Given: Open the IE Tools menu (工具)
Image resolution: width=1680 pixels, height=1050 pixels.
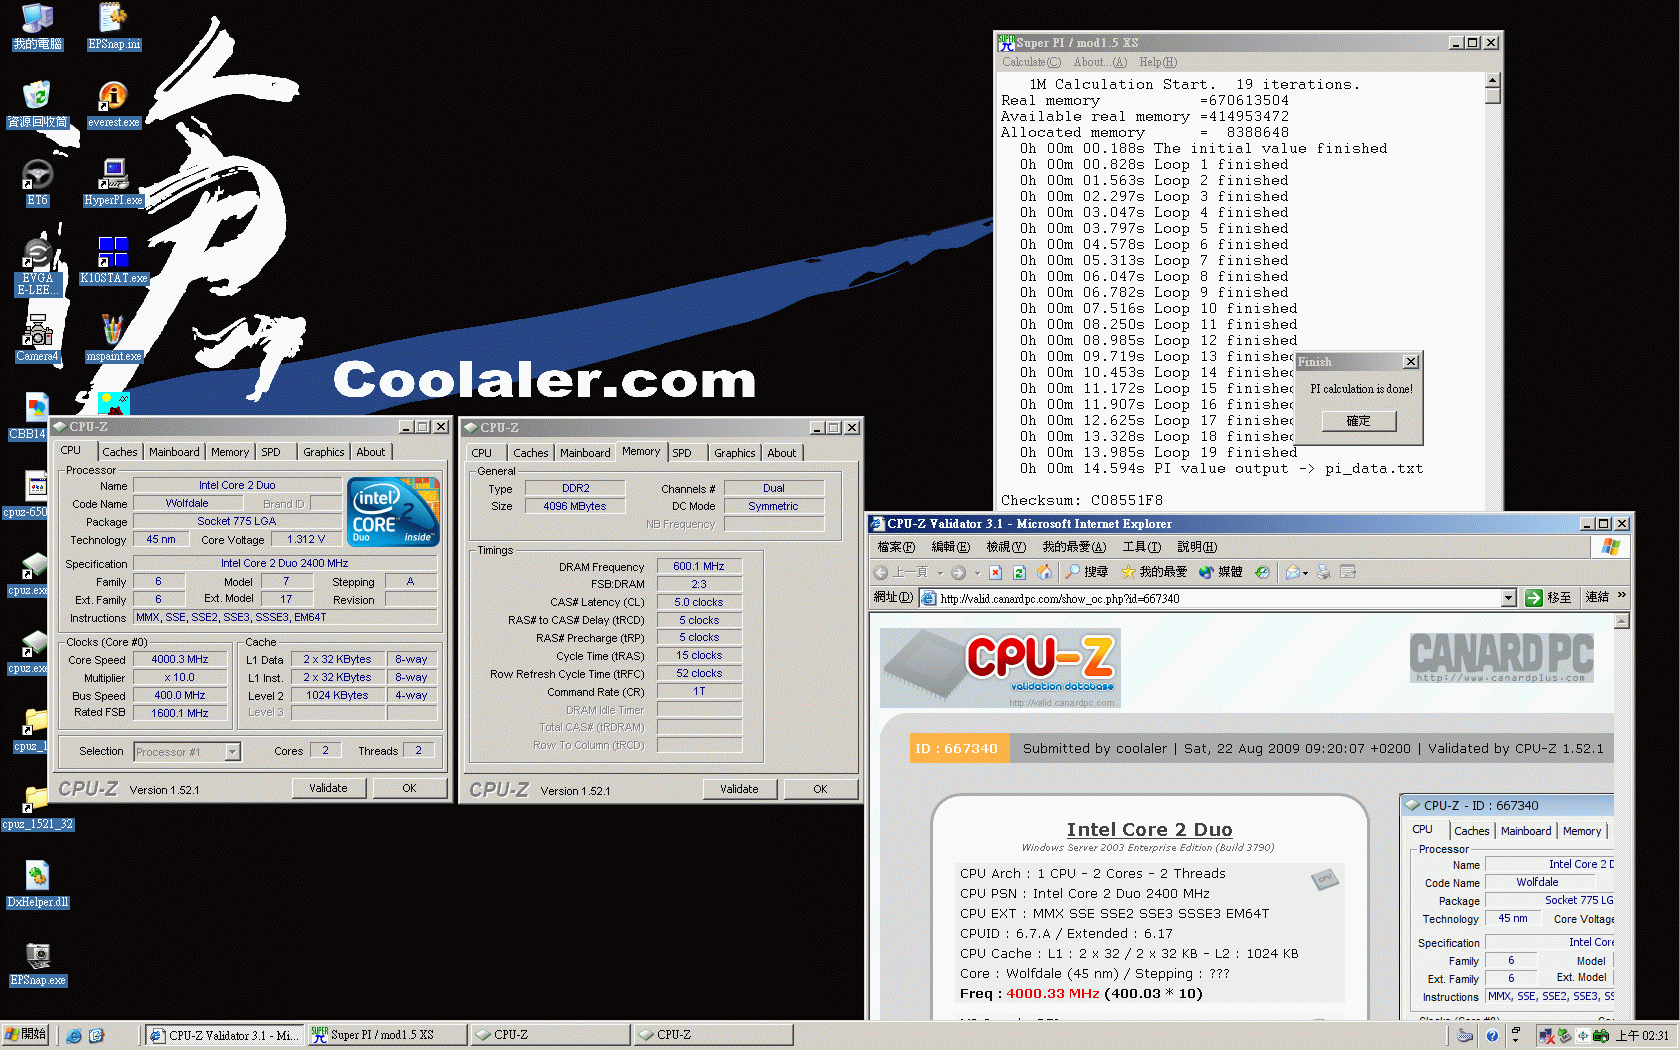Looking at the screenshot, I should point(1141,547).
